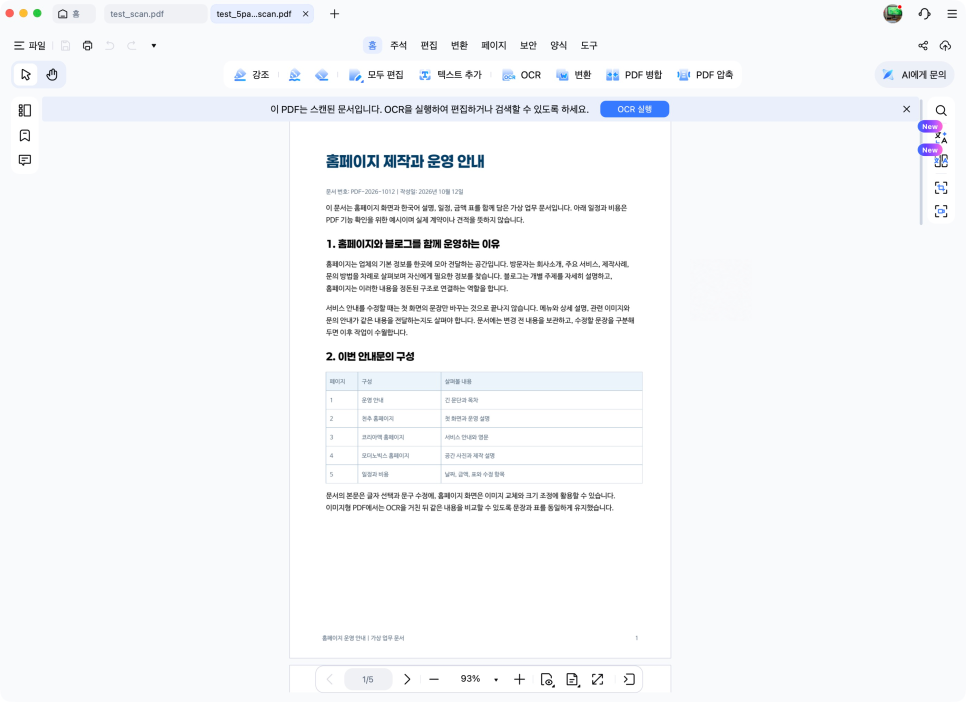Click the screenshot capture icon in right sidebar
The width and height of the screenshot is (966, 702).
(941, 187)
